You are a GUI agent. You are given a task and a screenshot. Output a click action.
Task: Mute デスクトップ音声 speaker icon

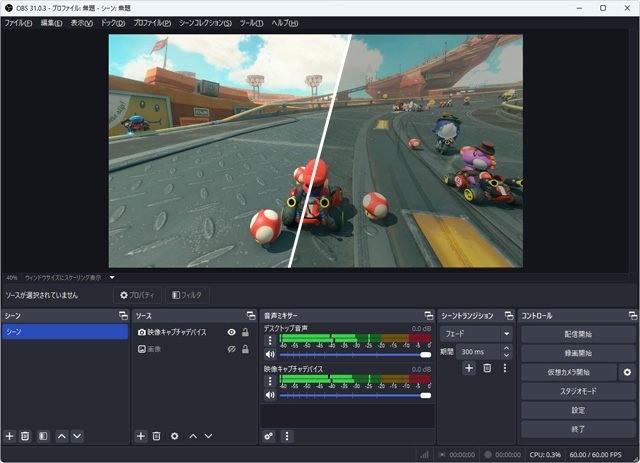click(x=270, y=354)
